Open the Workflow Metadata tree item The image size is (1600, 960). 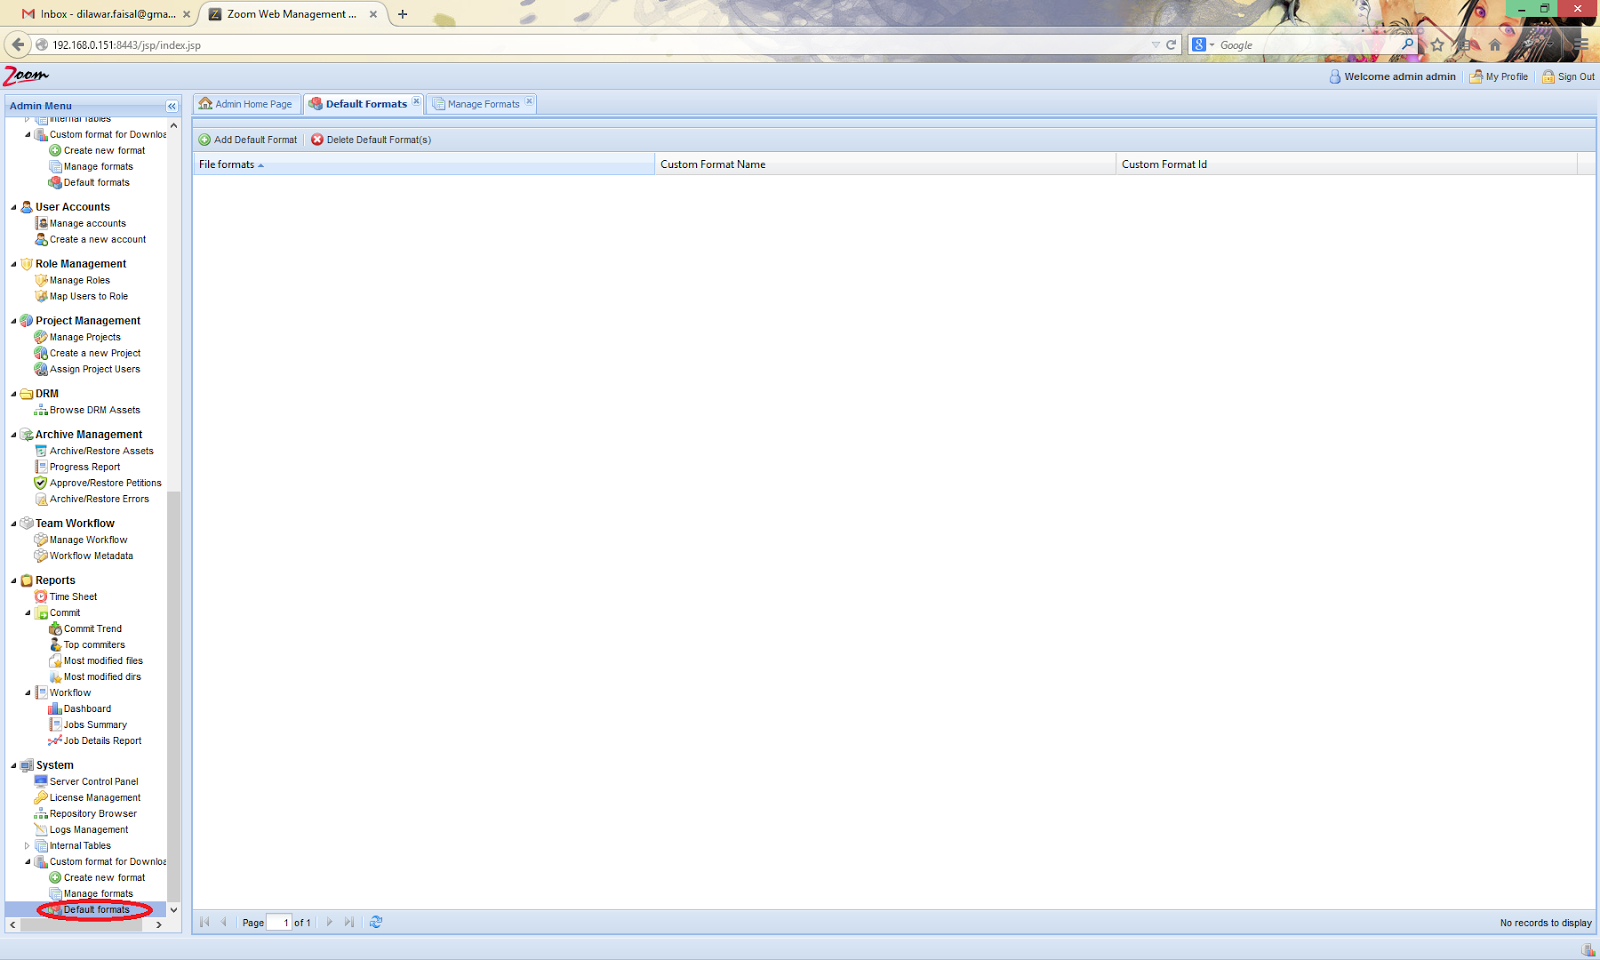point(91,556)
